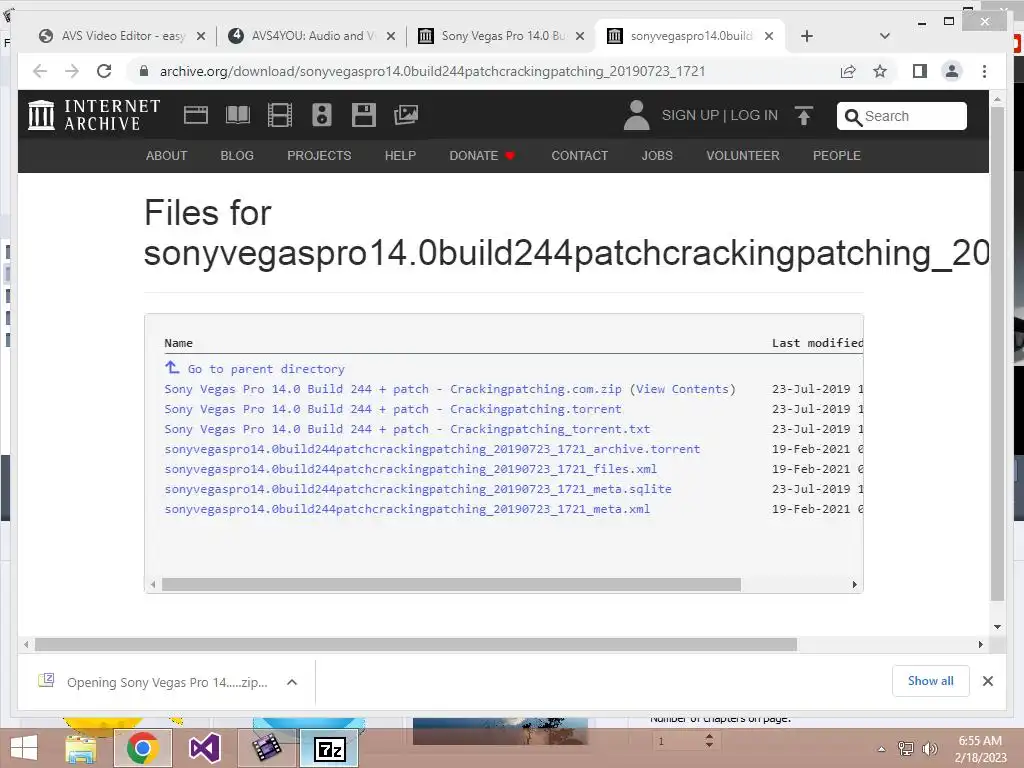This screenshot has height=768, width=1024.
Task: Click the browser Back arrow
Action: (x=40, y=71)
